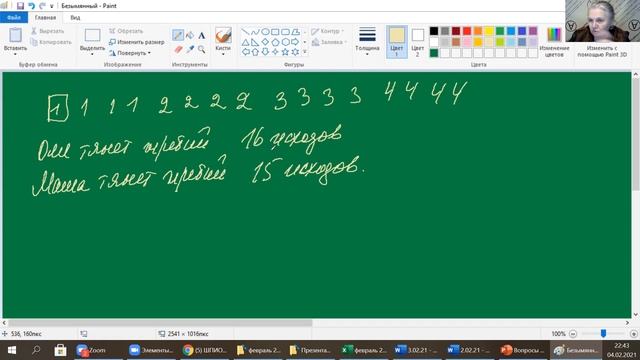Pick the purple color swatch
Viewport: 640px width, 360px height.
533,31
